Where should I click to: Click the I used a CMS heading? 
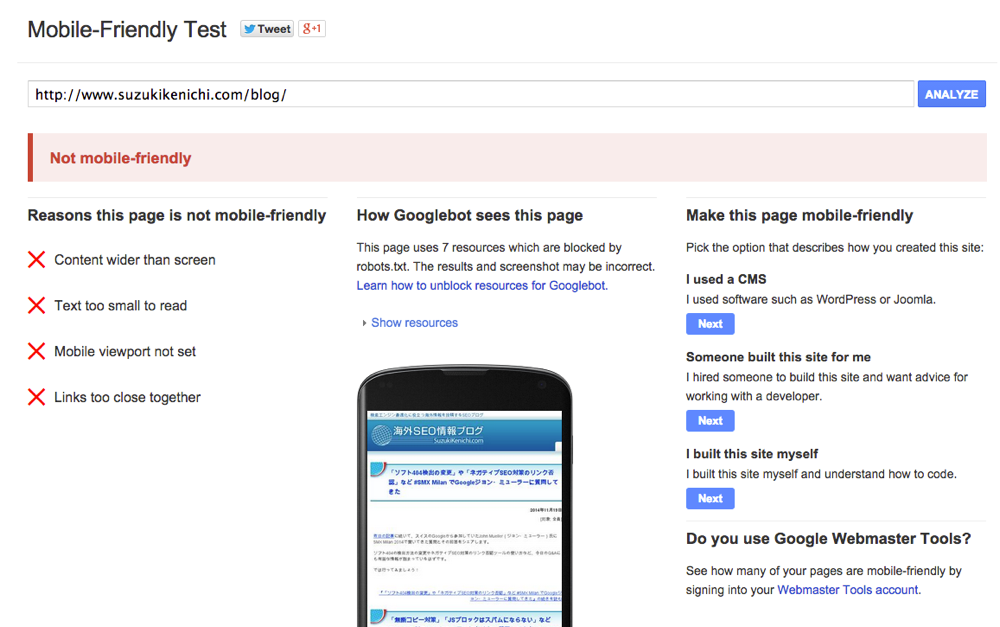pyautogui.click(x=726, y=279)
